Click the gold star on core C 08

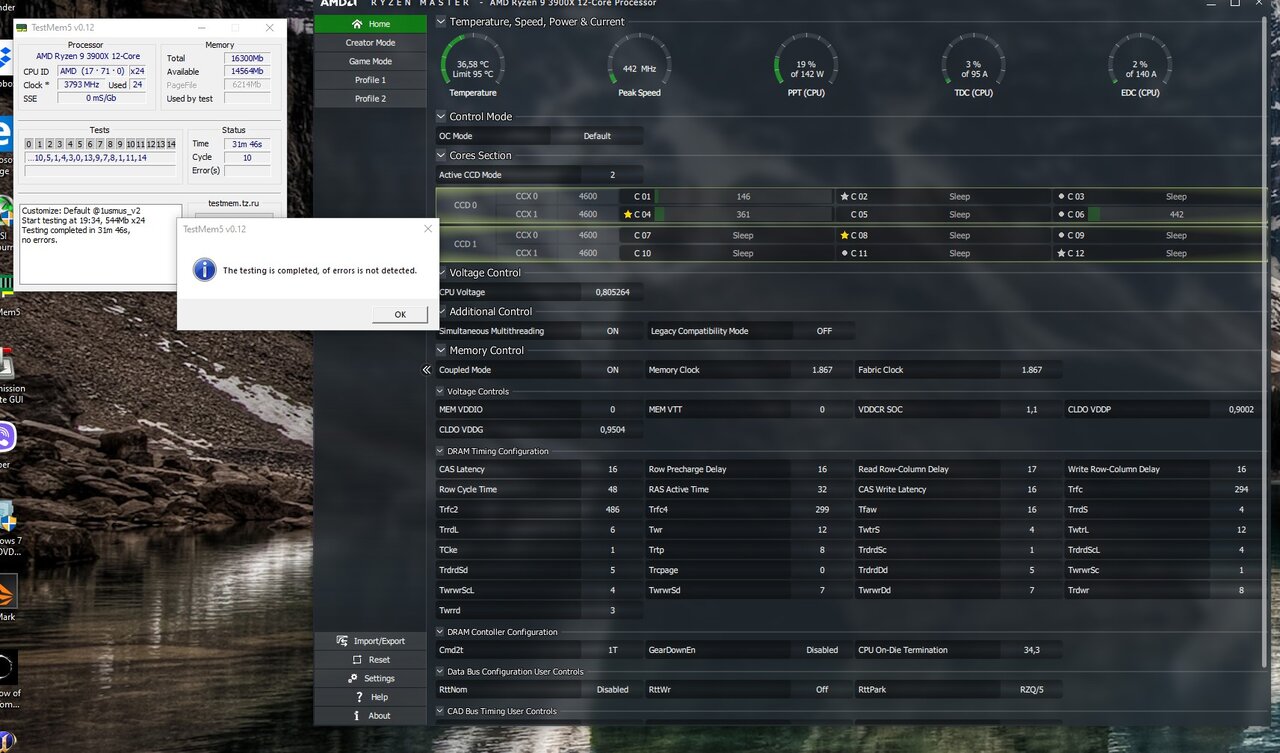(845, 235)
